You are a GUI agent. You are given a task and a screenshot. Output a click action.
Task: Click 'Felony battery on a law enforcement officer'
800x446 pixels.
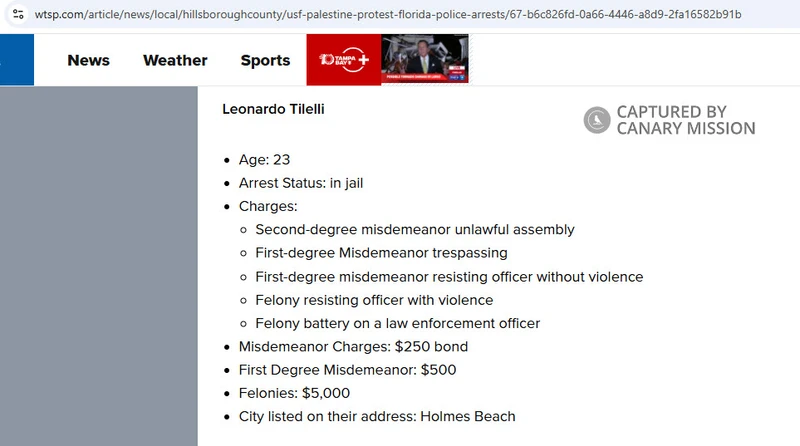(398, 324)
